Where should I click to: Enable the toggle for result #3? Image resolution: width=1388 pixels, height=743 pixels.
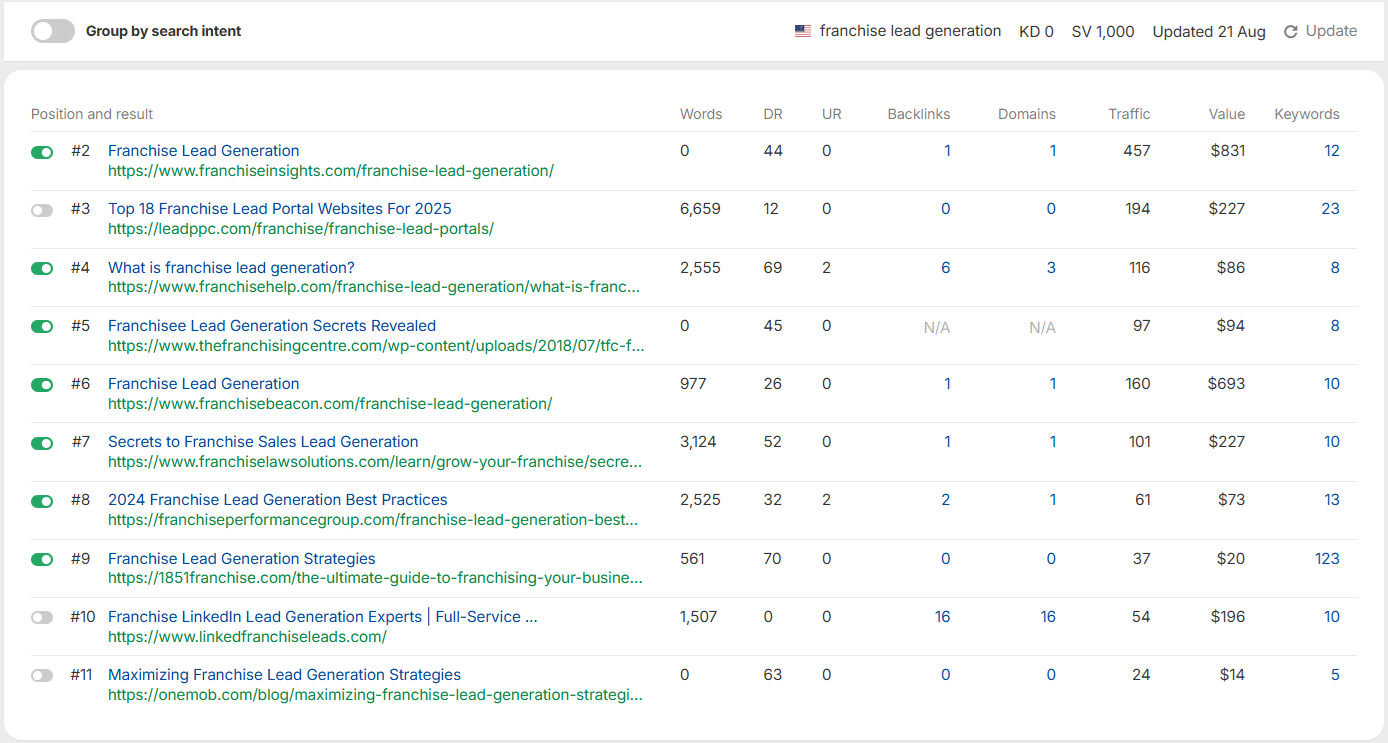(x=42, y=210)
